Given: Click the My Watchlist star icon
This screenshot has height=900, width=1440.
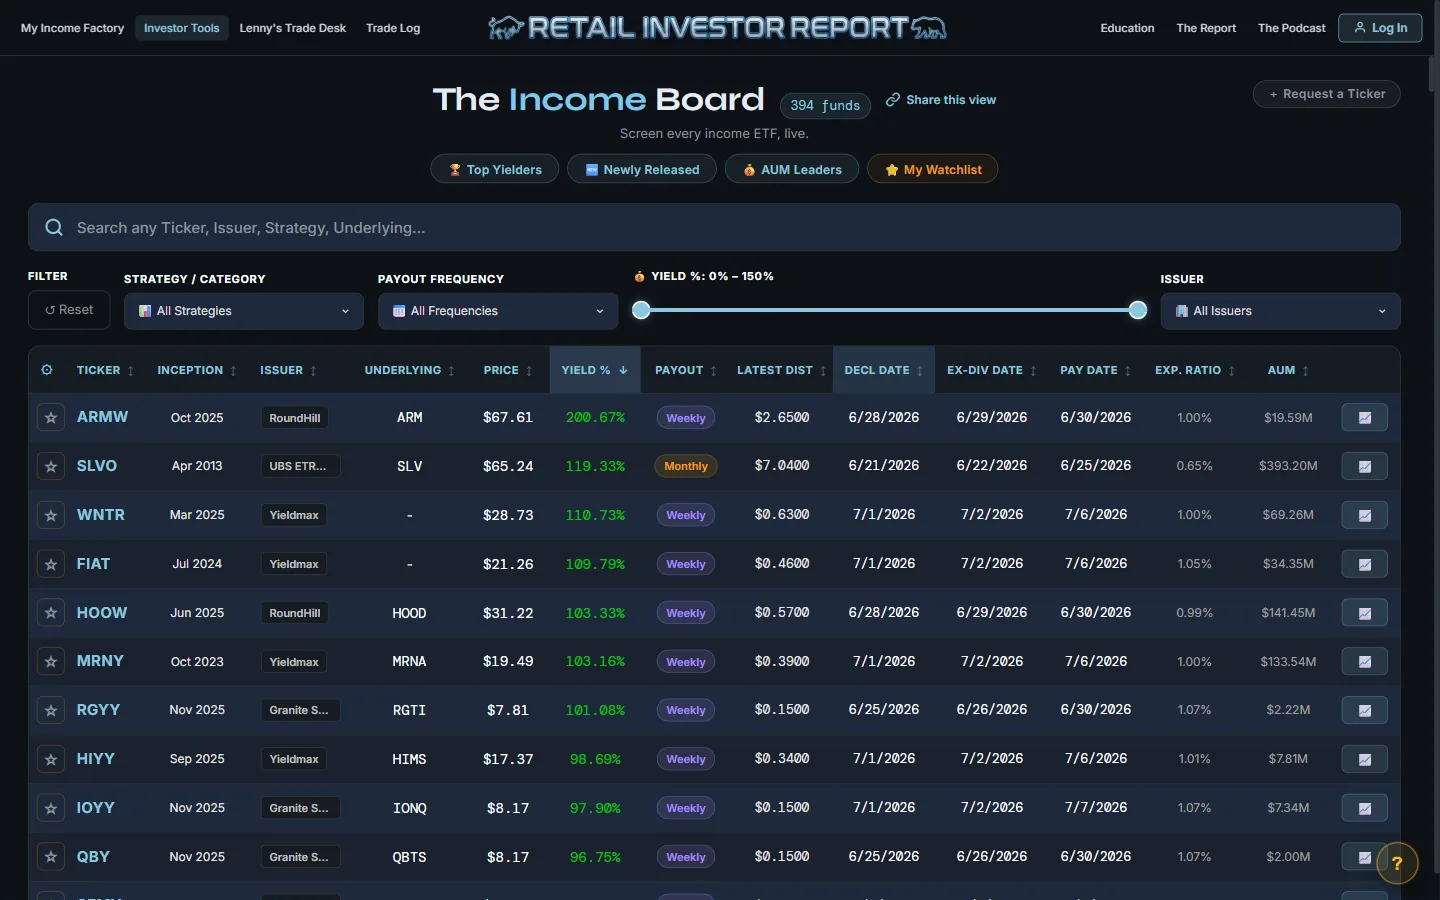Looking at the screenshot, I should pos(892,170).
